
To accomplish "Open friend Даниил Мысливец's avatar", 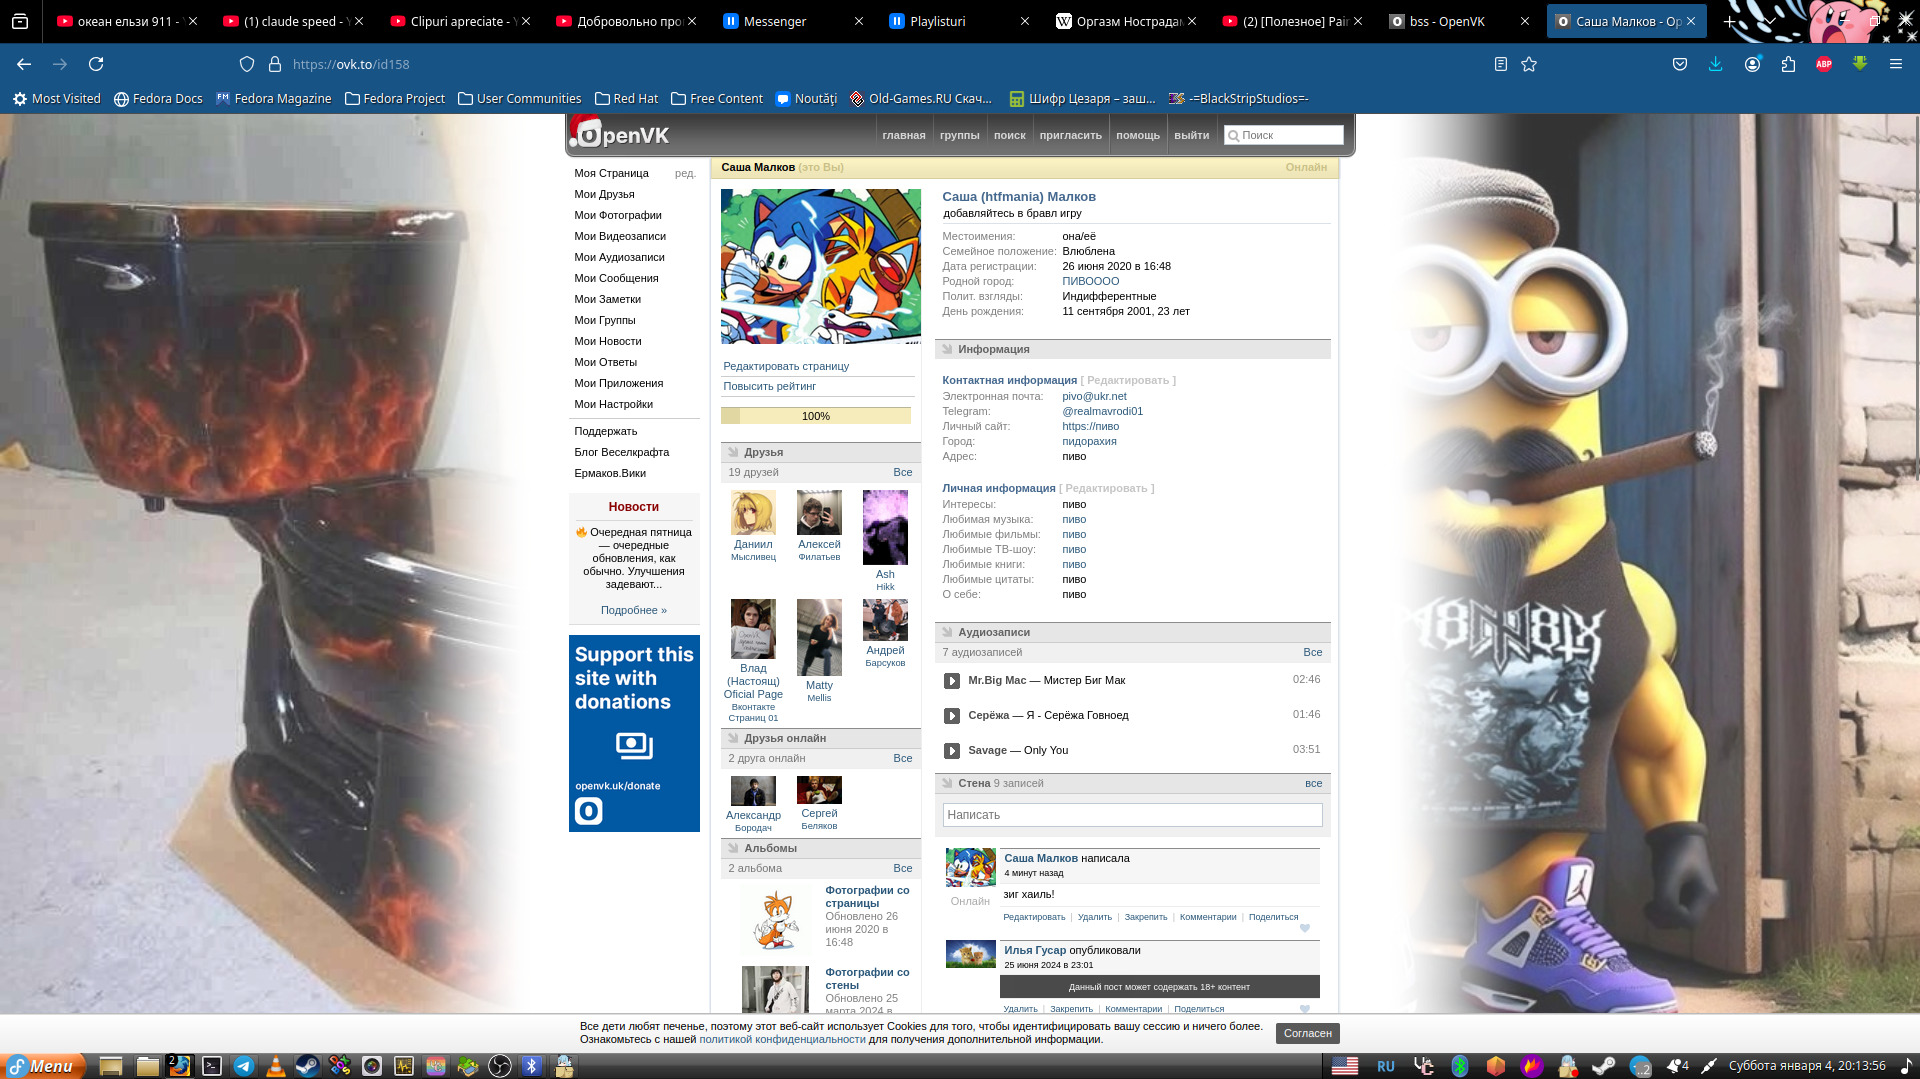I will (753, 513).
